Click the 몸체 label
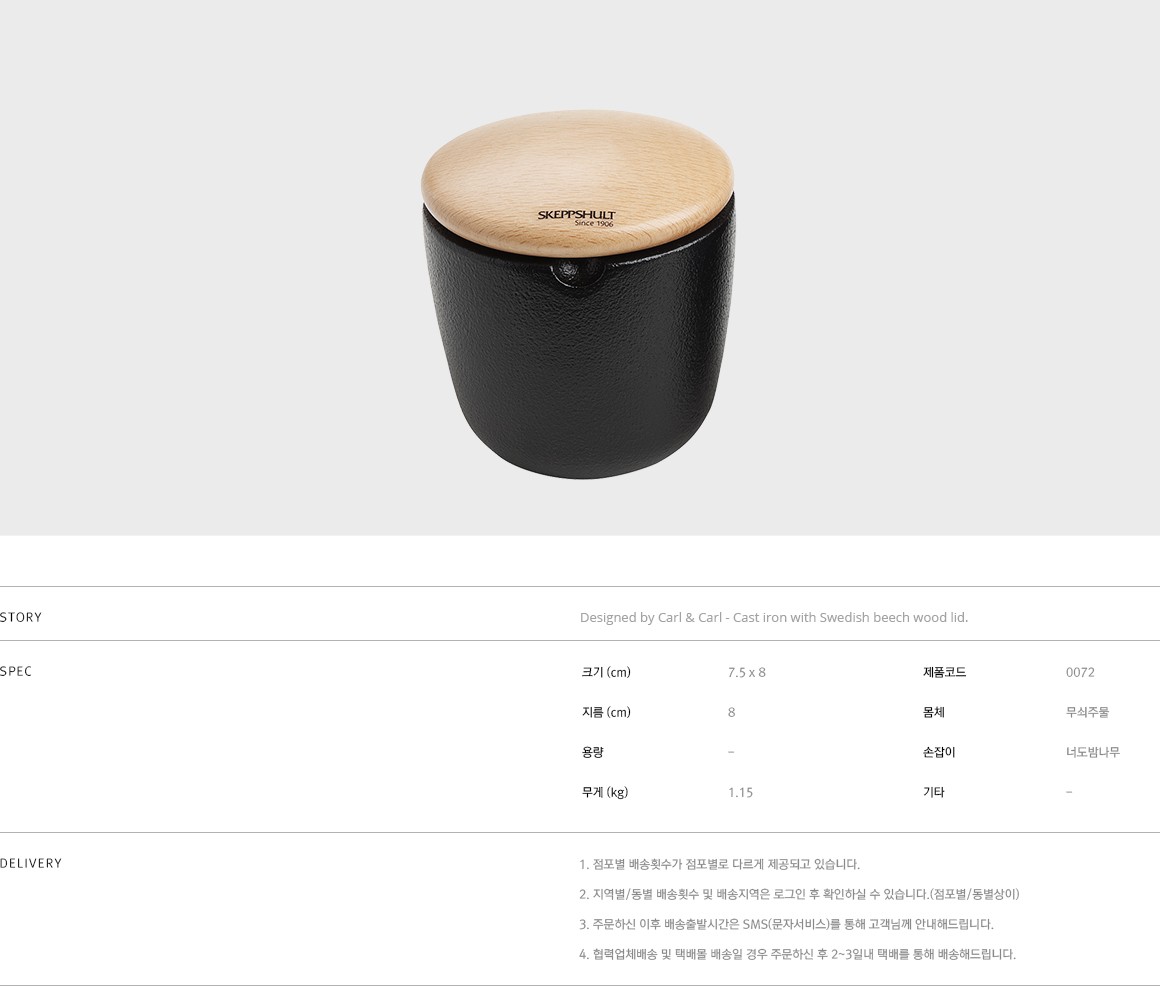The image size is (1160, 986). pyautogui.click(x=934, y=712)
